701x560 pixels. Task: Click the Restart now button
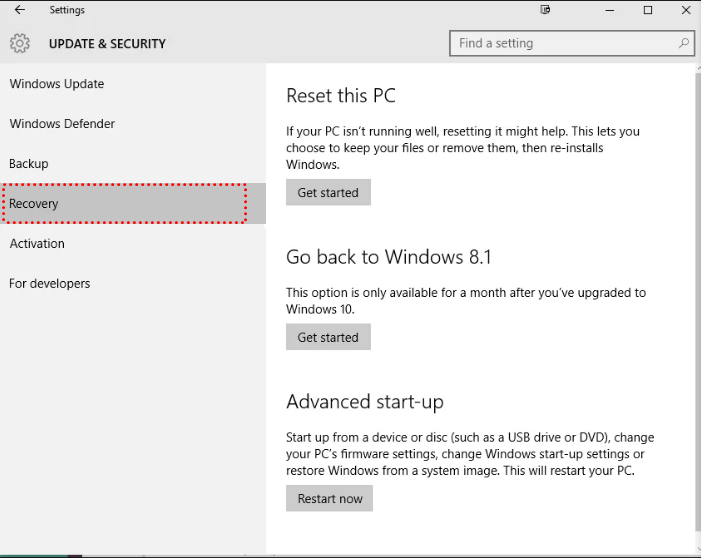330,499
